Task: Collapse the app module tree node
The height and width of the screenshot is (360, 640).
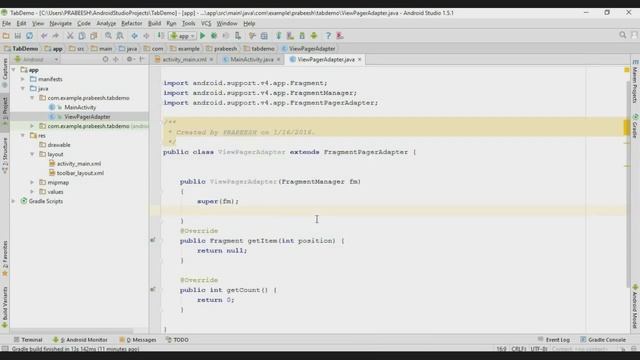Action: coord(14,70)
